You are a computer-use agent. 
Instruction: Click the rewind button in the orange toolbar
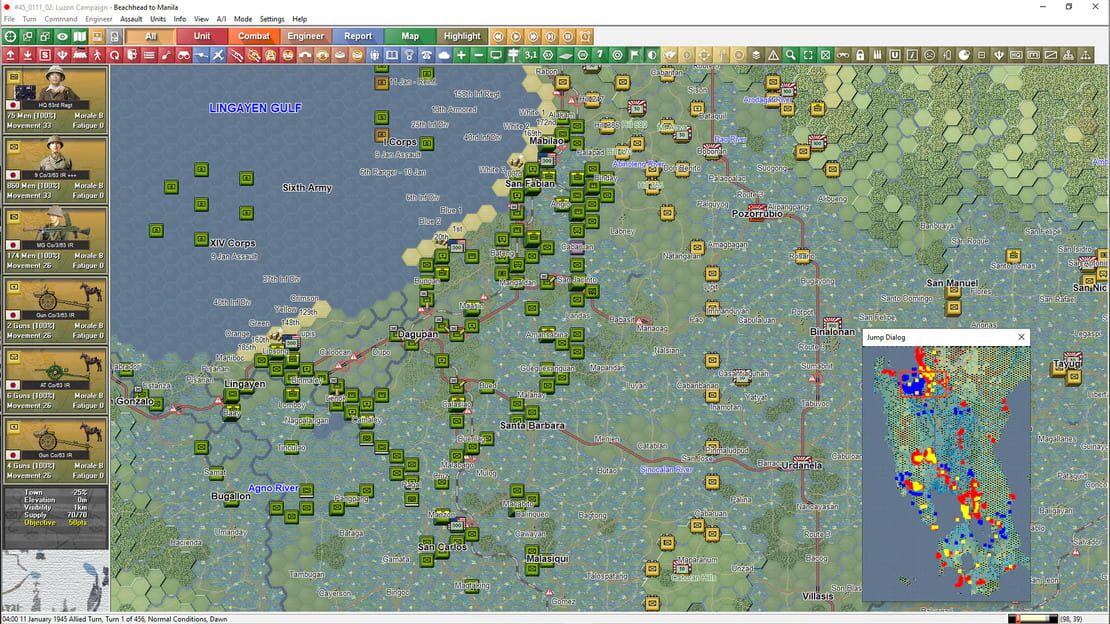click(498, 36)
